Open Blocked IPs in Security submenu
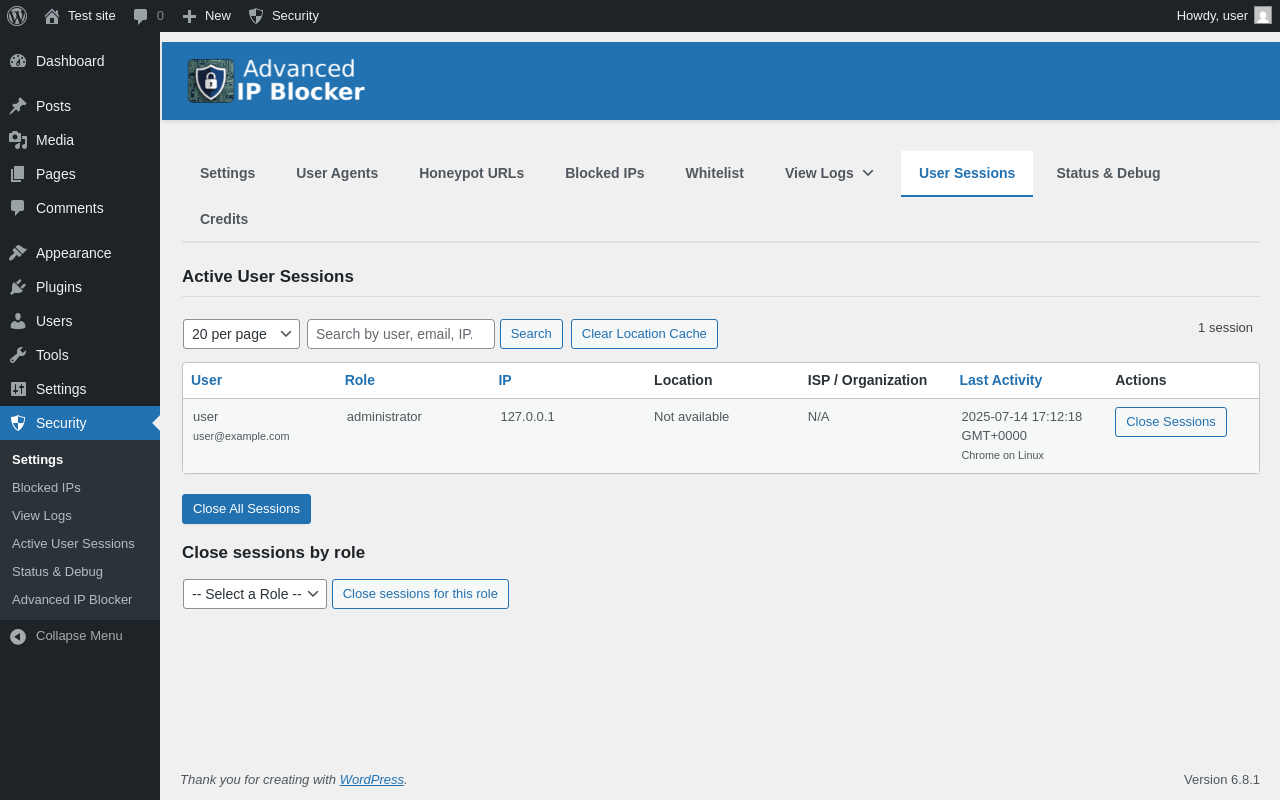Viewport: 1280px width, 800px height. tap(46, 488)
